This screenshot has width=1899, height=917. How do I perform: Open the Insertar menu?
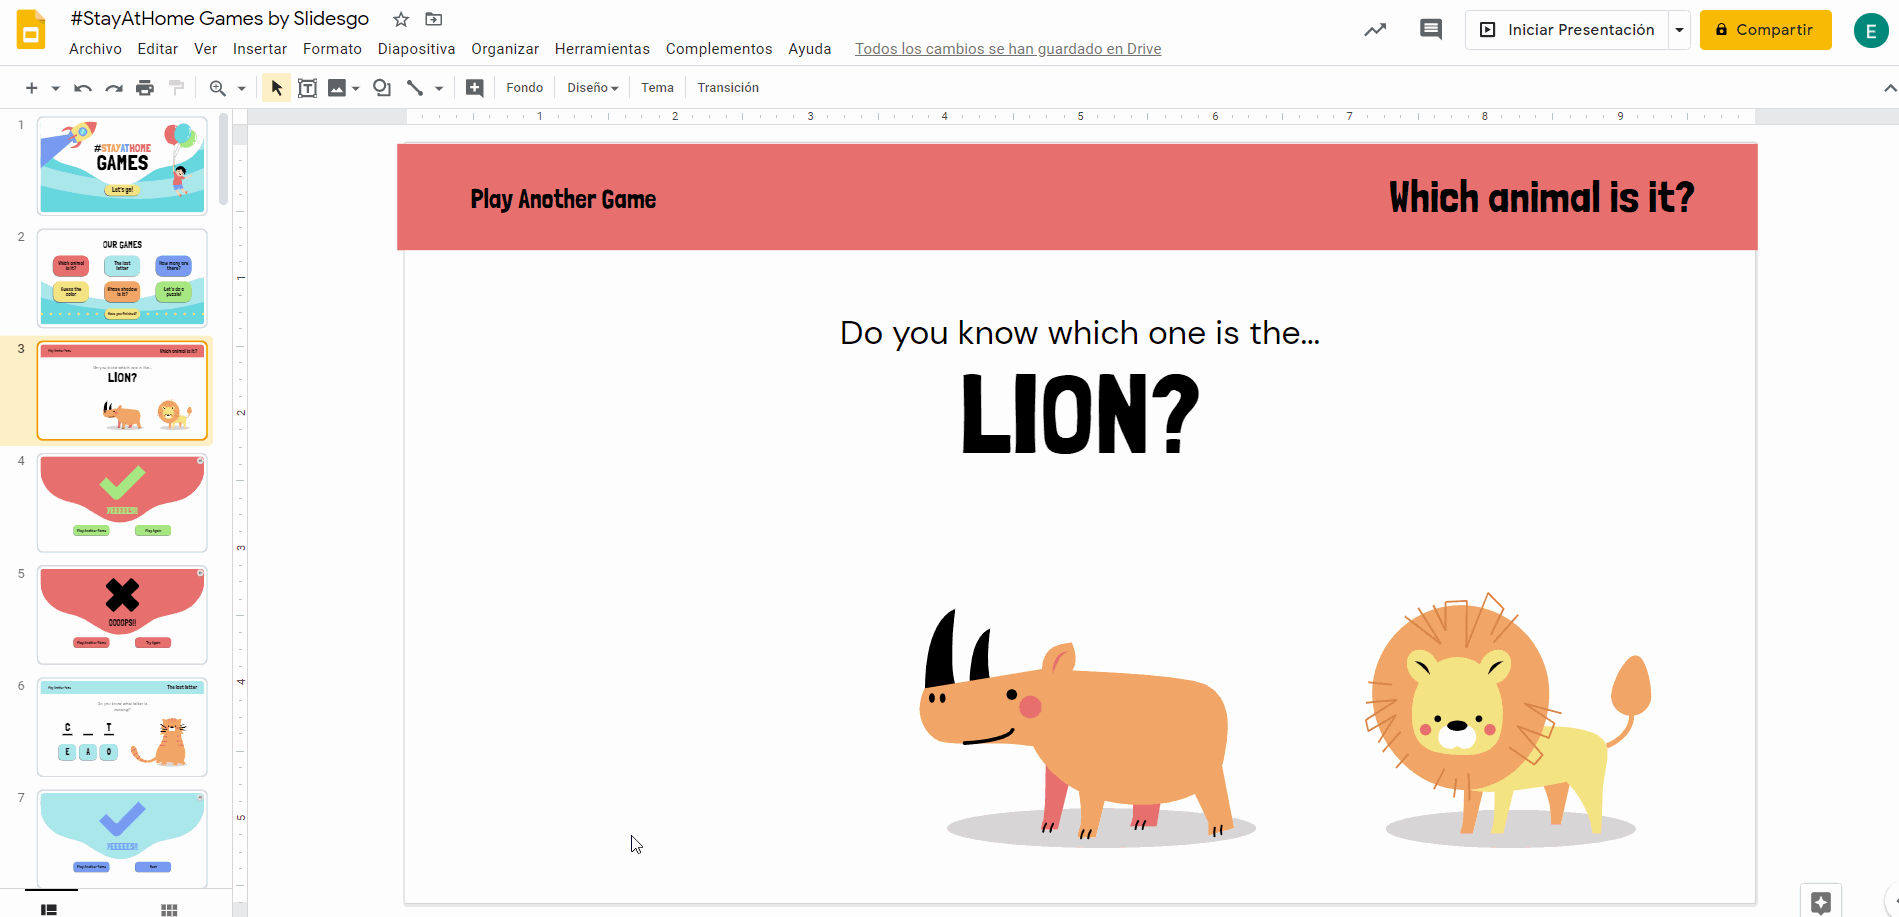(260, 49)
